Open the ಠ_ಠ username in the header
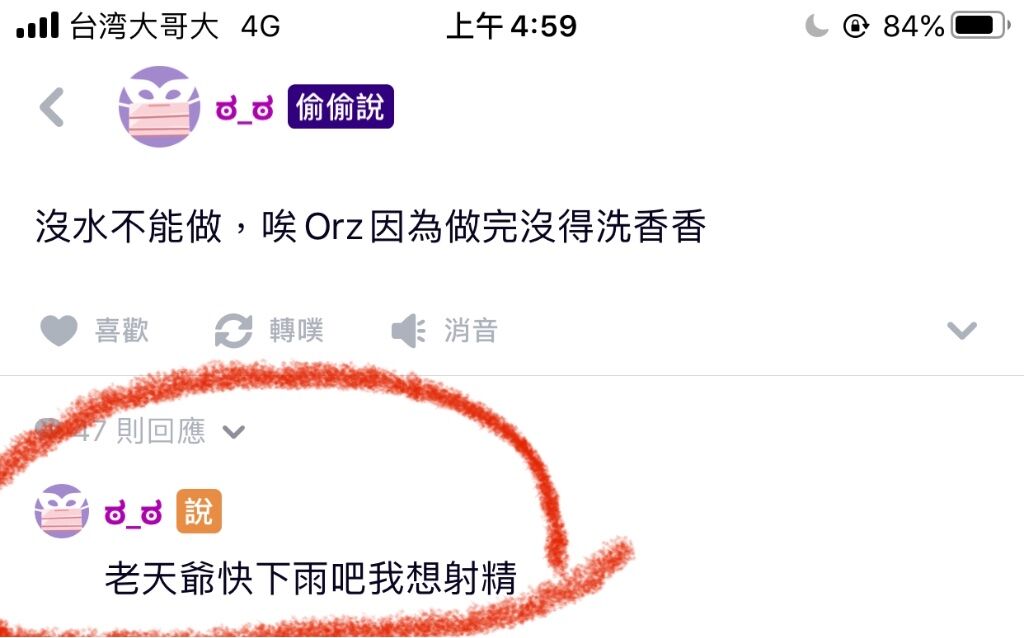This screenshot has height=638, width=1024. (x=244, y=108)
